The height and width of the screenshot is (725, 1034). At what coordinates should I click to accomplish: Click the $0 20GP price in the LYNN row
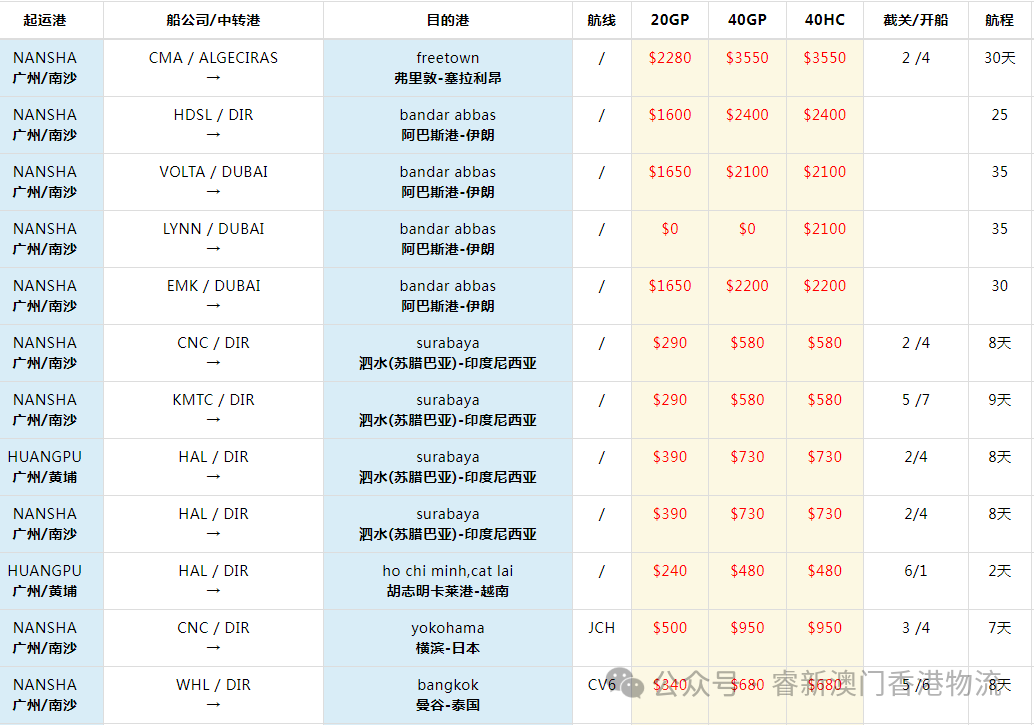670,229
